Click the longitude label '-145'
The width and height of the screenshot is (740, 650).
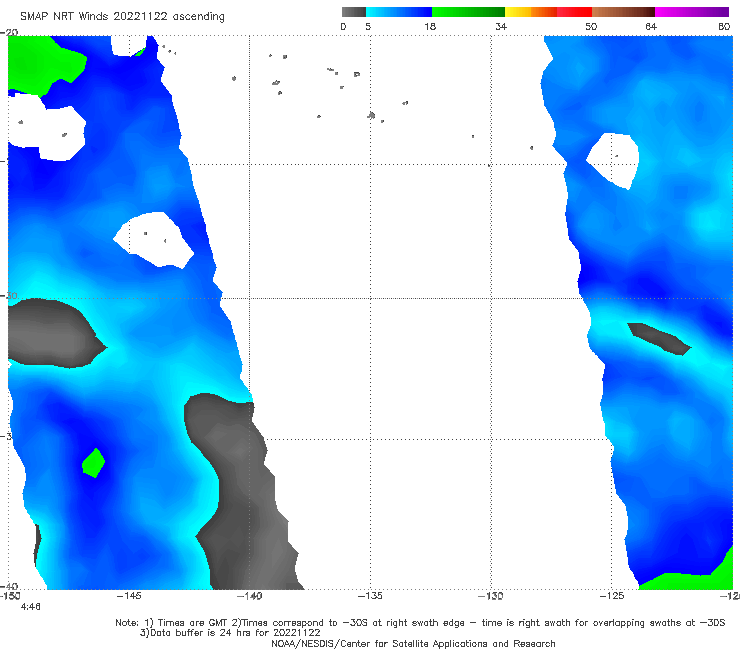[129, 596]
